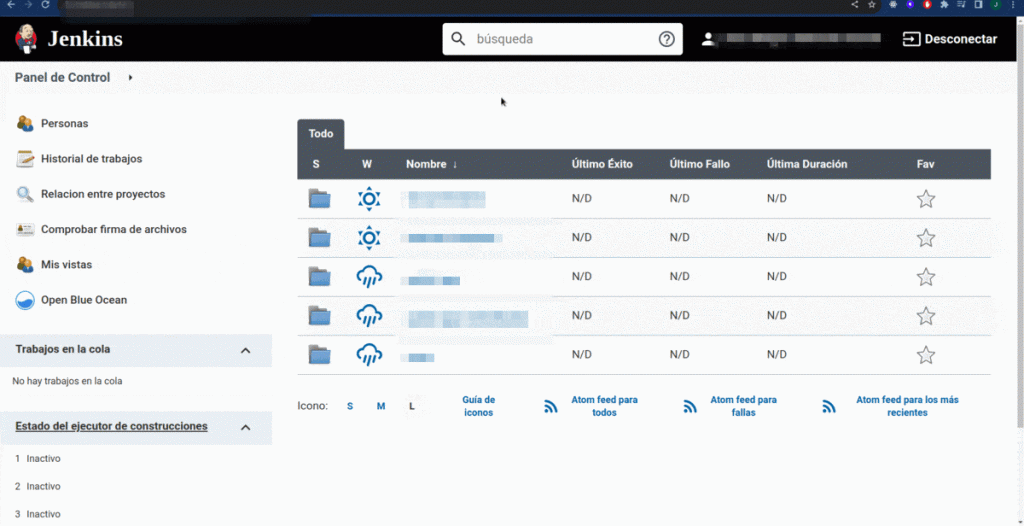The image size is (1024, 526).
Task: Open Guía de iconos link
Action: pyautogui.click(x=479, y=406)
